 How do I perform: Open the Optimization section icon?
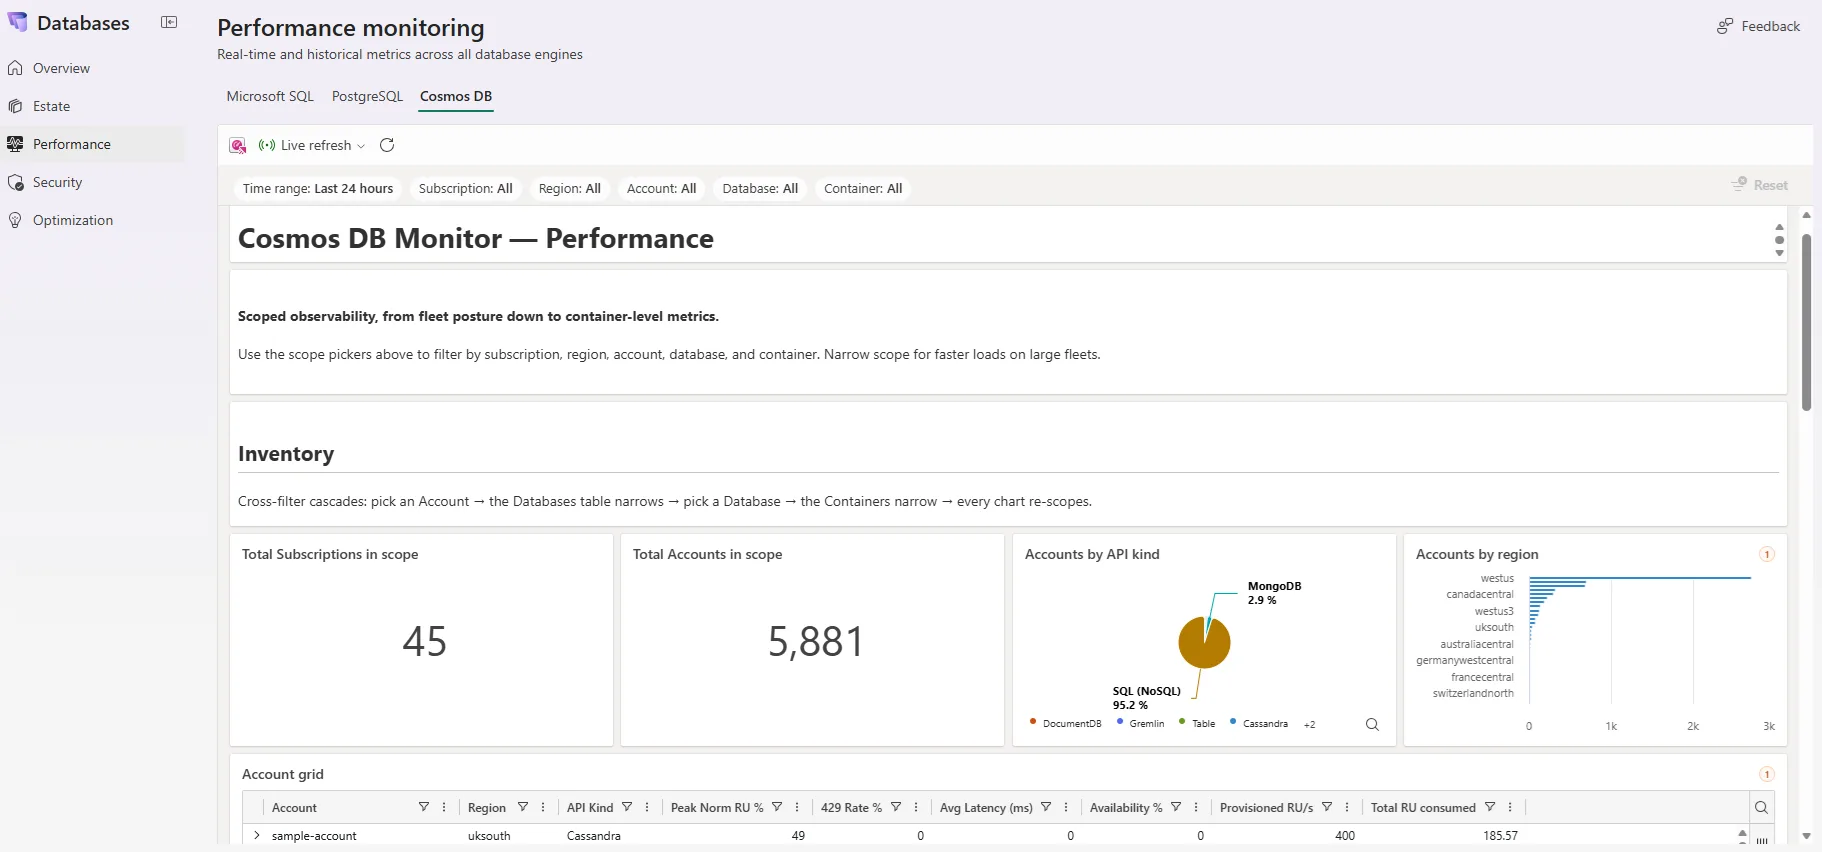[x=15, y=220]
